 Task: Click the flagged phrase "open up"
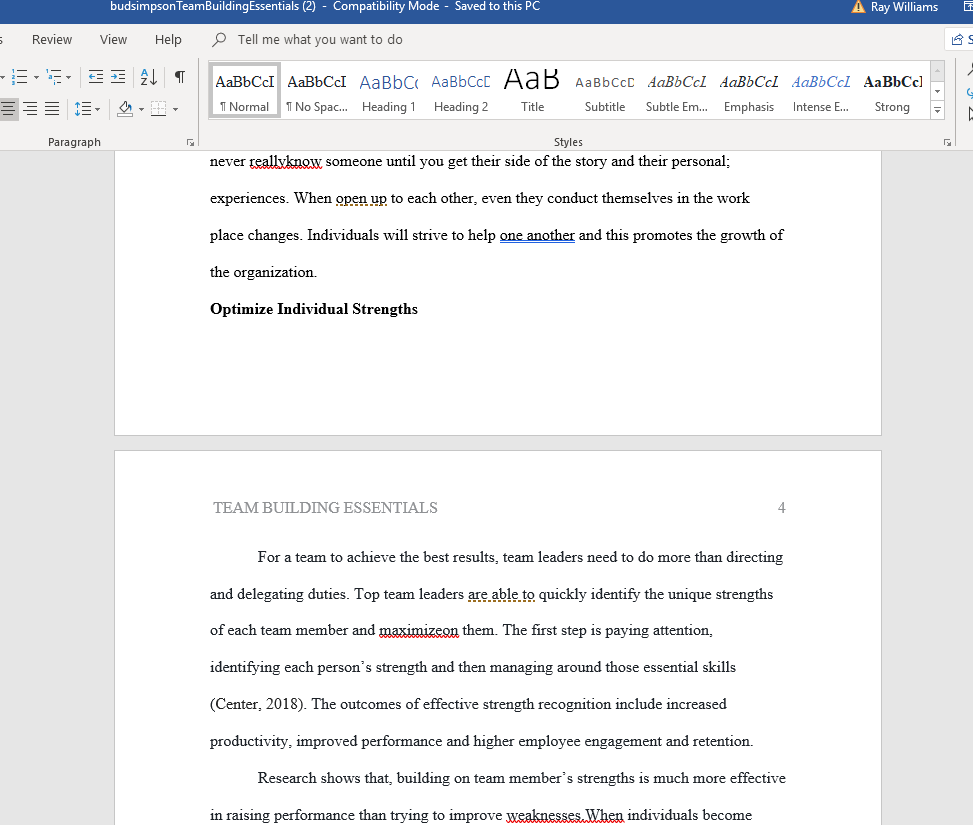click(x=361, y=199)
